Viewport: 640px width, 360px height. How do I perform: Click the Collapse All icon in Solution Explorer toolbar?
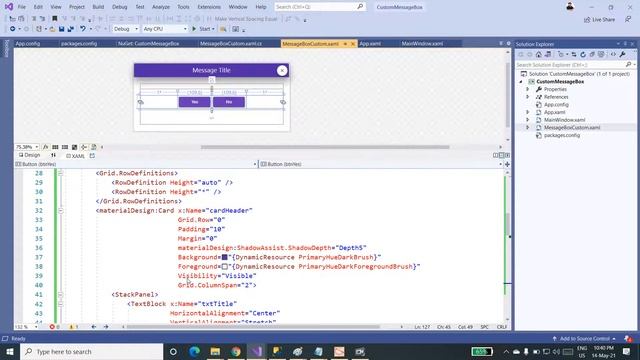tap(592, 54)
